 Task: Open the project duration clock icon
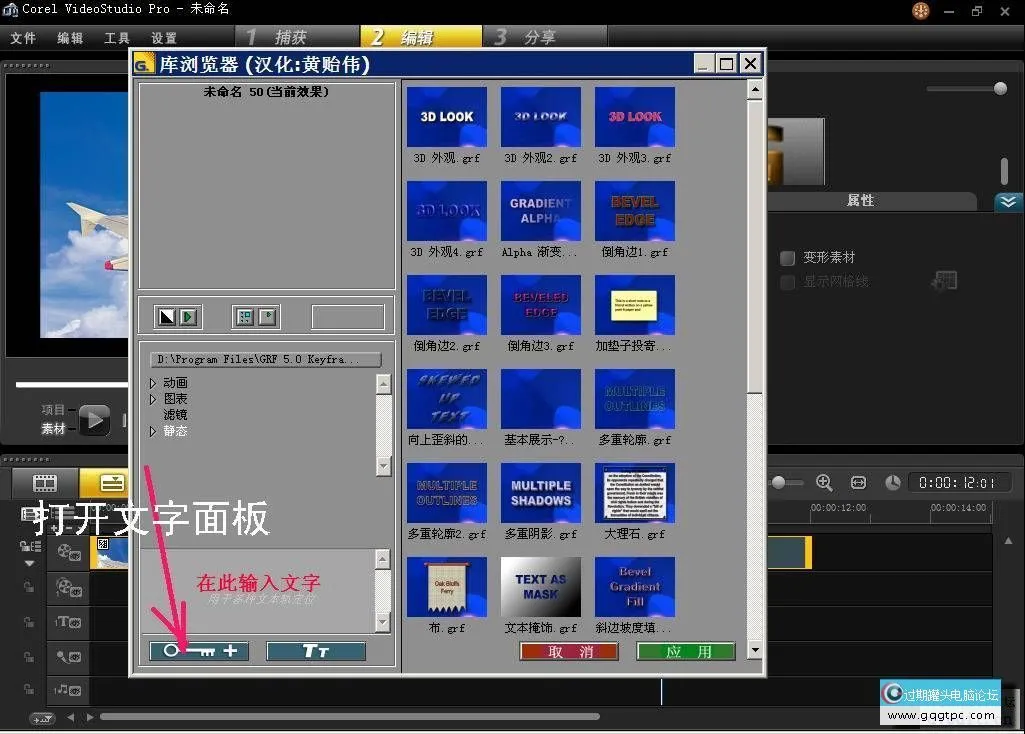pos(893,481)
